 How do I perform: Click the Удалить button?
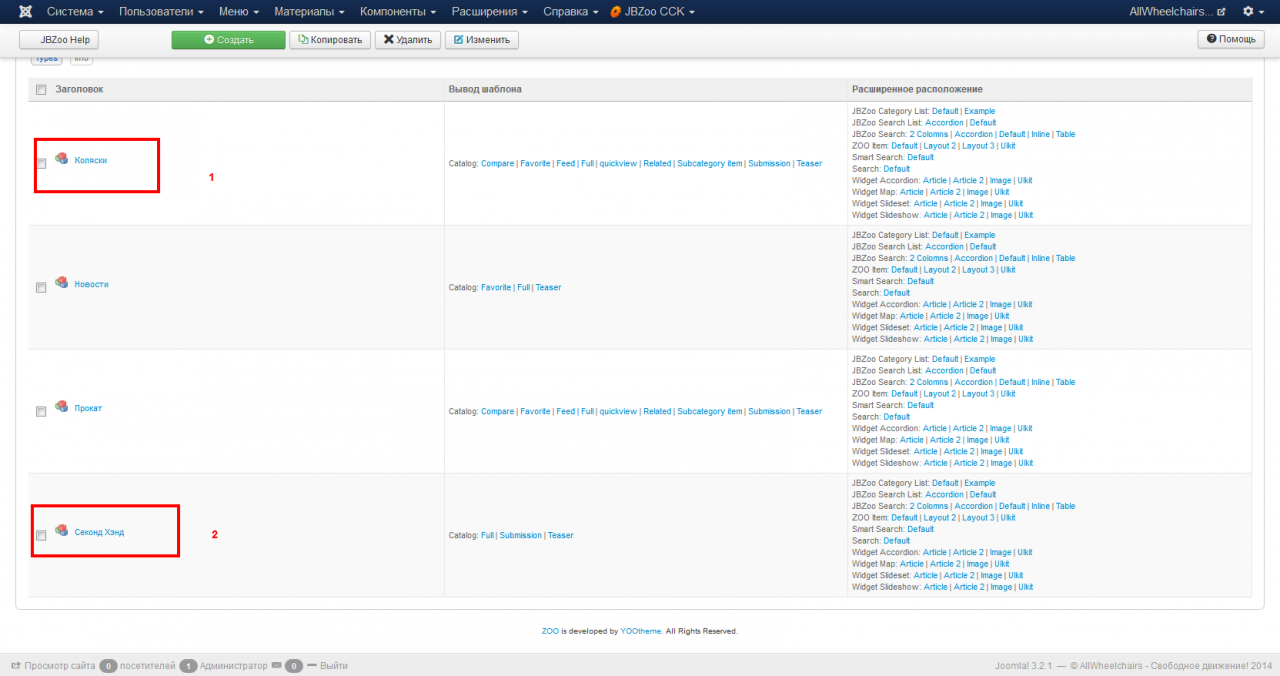tap(407, 40)
